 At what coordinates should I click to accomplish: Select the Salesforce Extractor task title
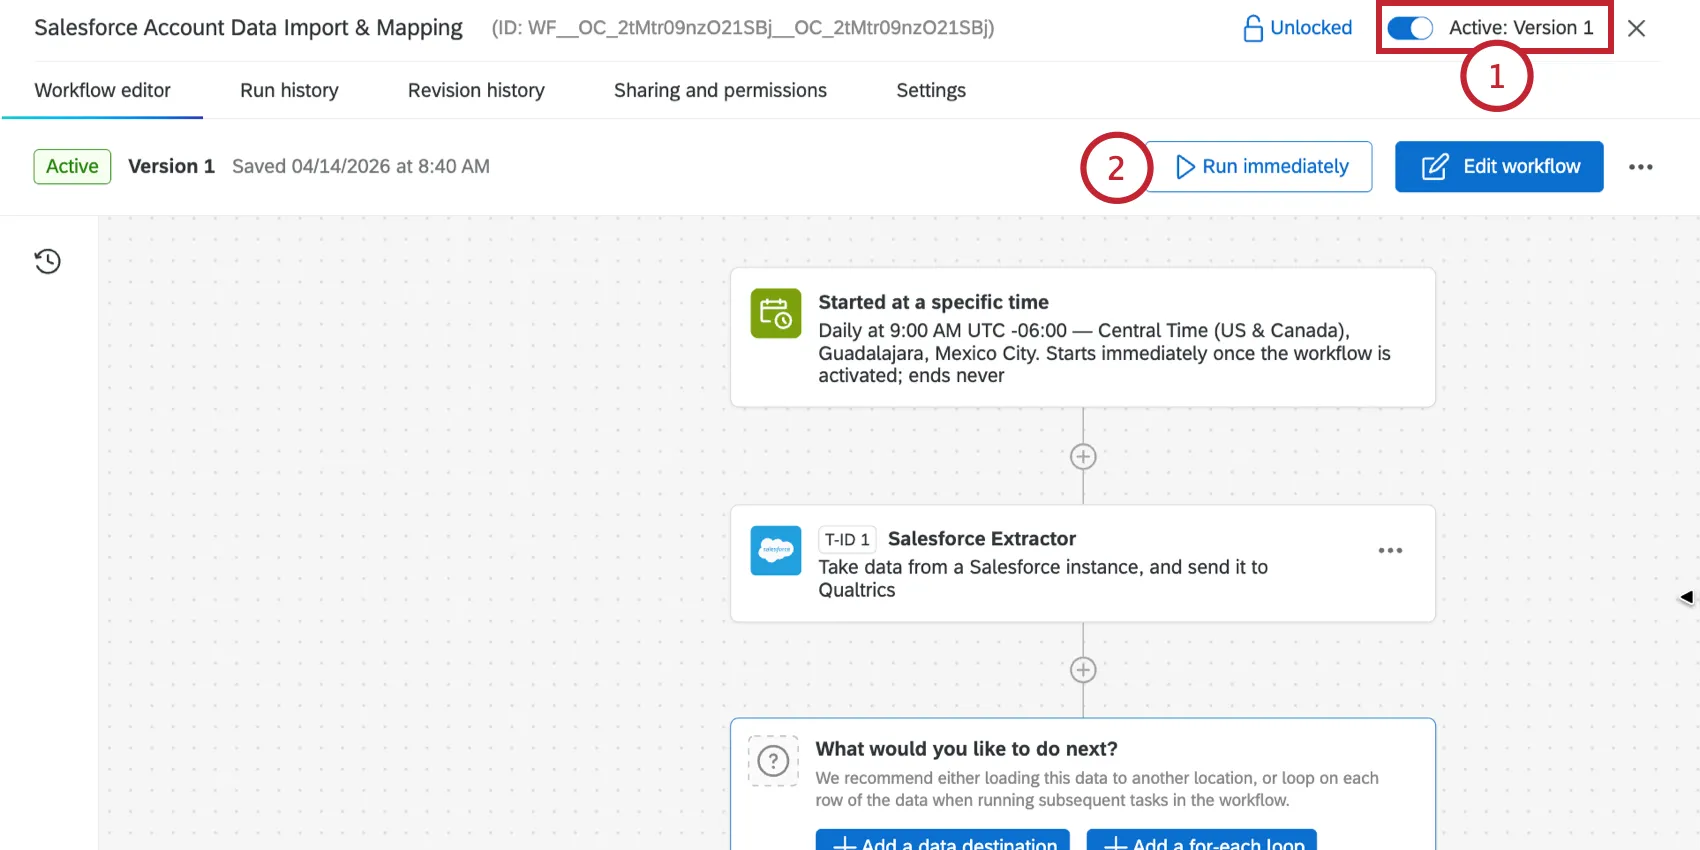click(982, 539)
